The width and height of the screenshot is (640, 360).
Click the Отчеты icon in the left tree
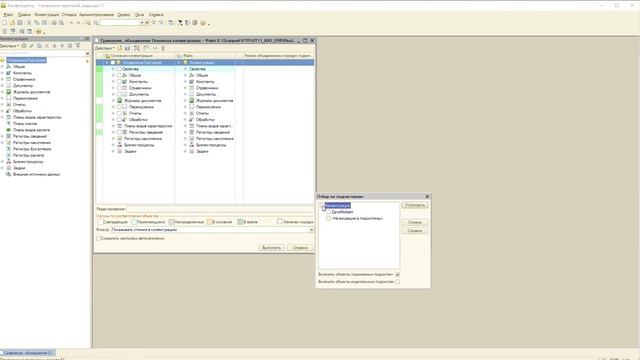[9, 104]
